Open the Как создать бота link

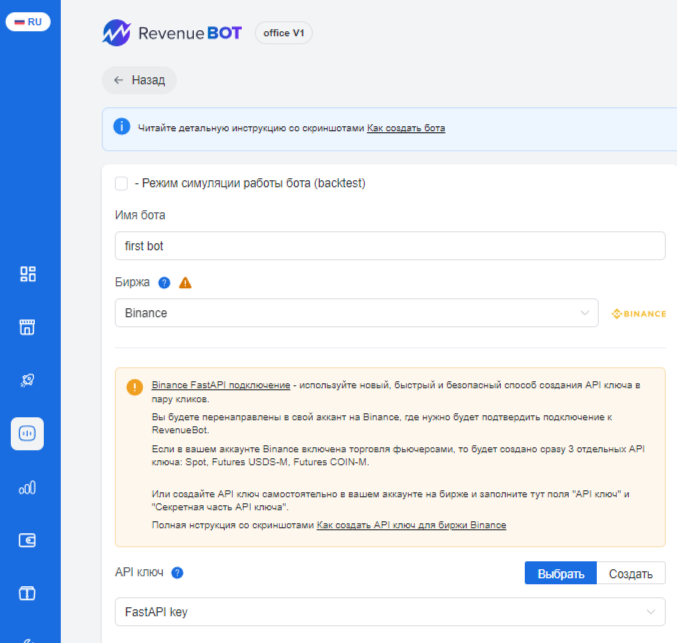pos(405,128)
